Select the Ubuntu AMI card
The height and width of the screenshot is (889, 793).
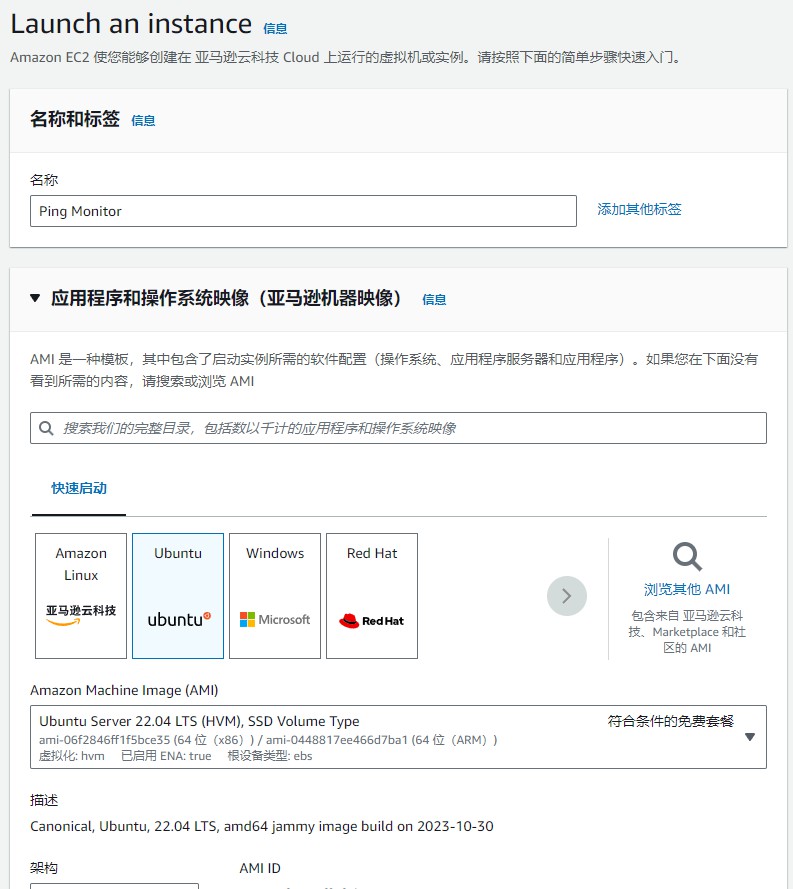(x=178, y=596)
